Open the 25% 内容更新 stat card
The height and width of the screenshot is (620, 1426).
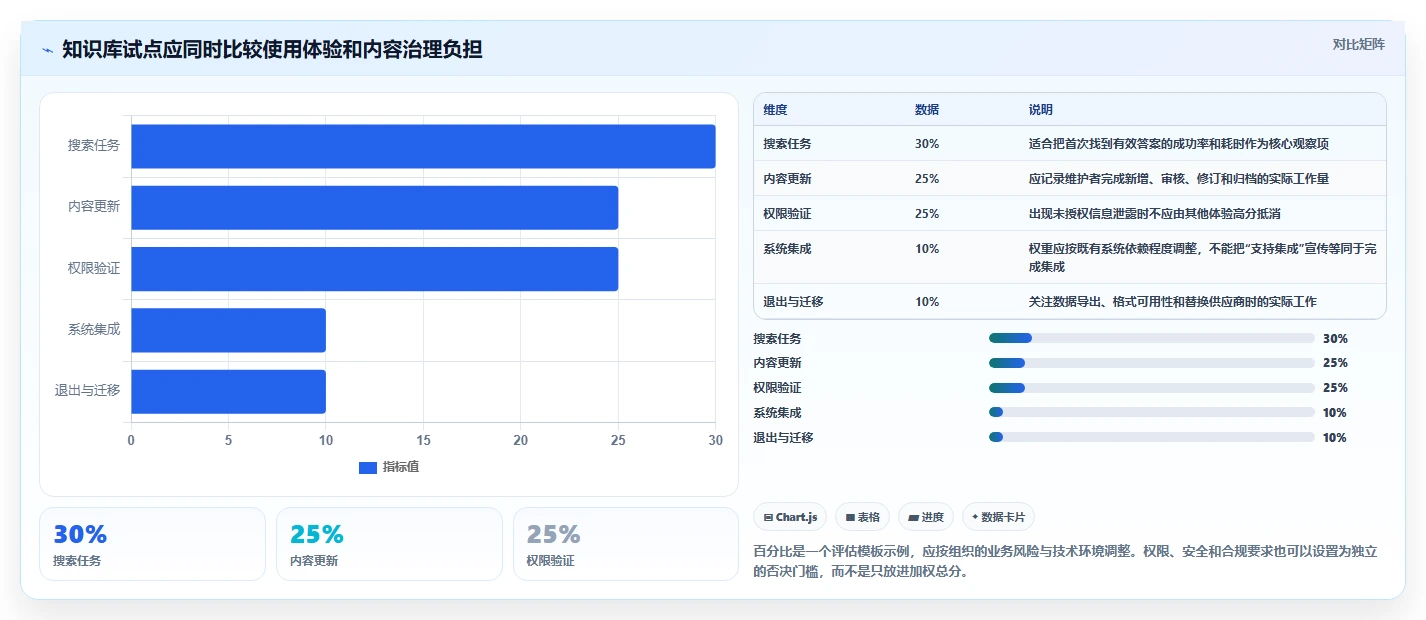[389, 544]
